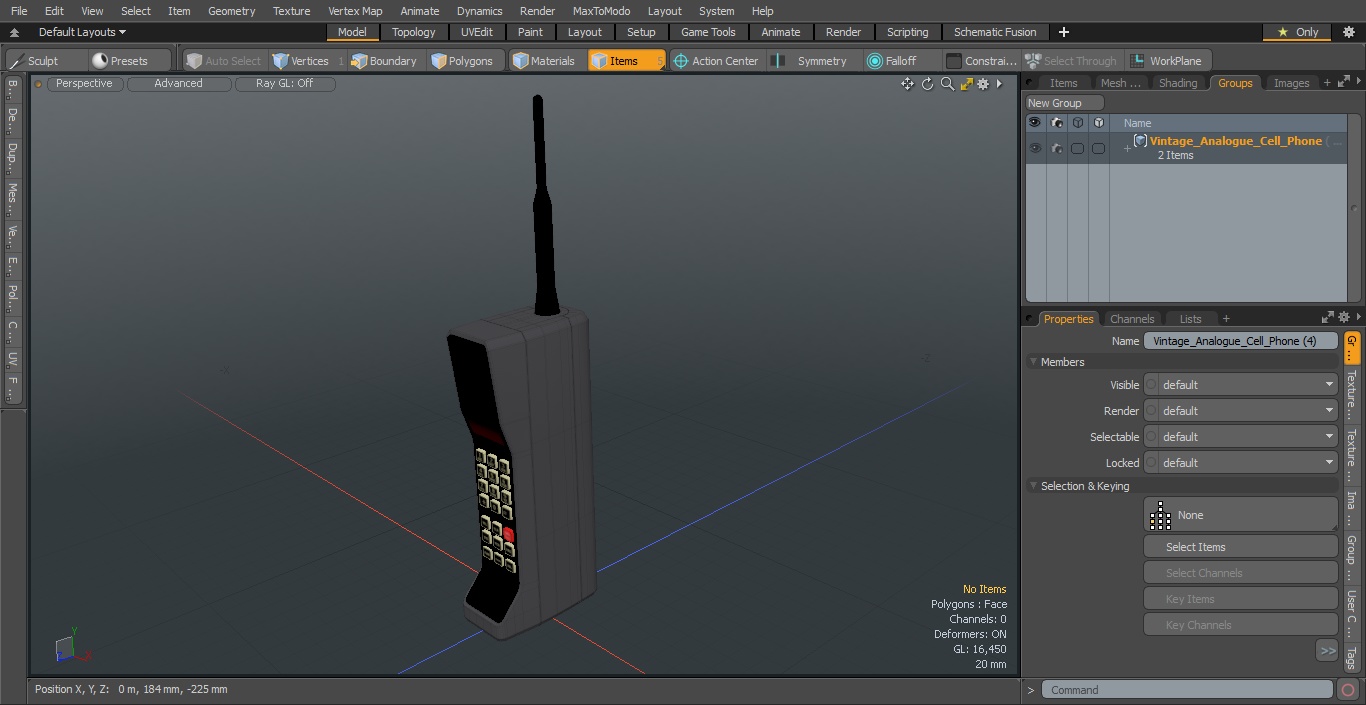Viewport: 1366px width, 705px height.
Task: Click the New Group button
Action: 1065,103
